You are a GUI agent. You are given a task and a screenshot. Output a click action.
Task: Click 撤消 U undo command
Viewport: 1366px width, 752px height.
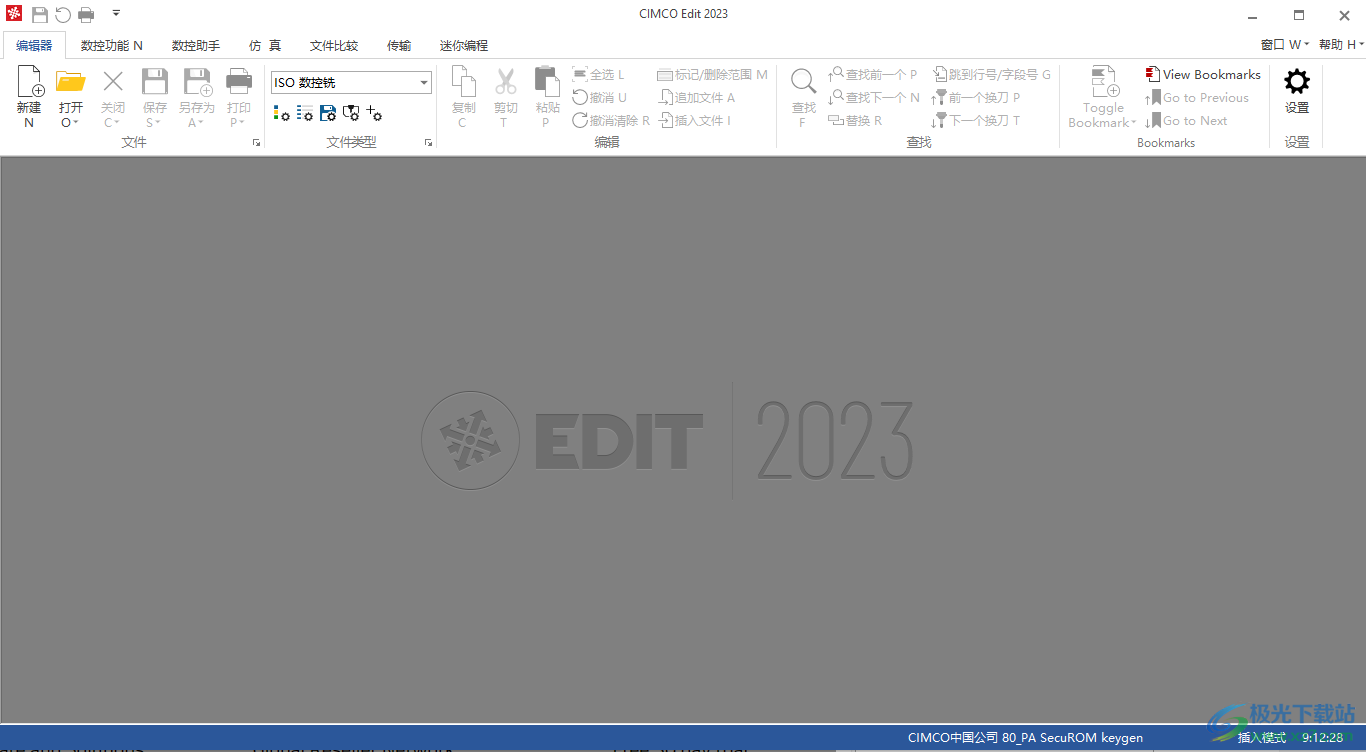pos(599,98)
